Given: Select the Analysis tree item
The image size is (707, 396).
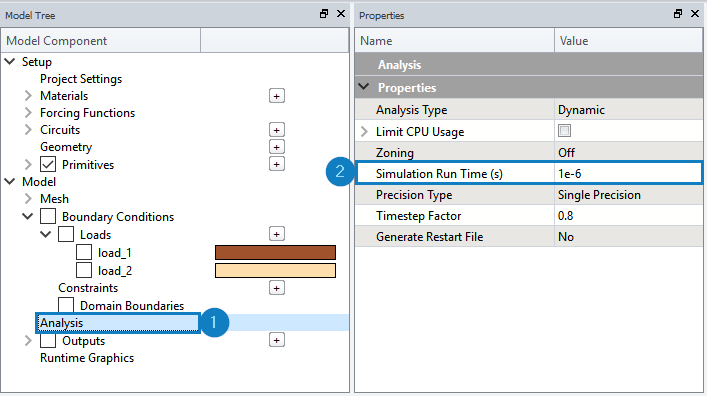Looking at the screenshot, I should 62,323.
